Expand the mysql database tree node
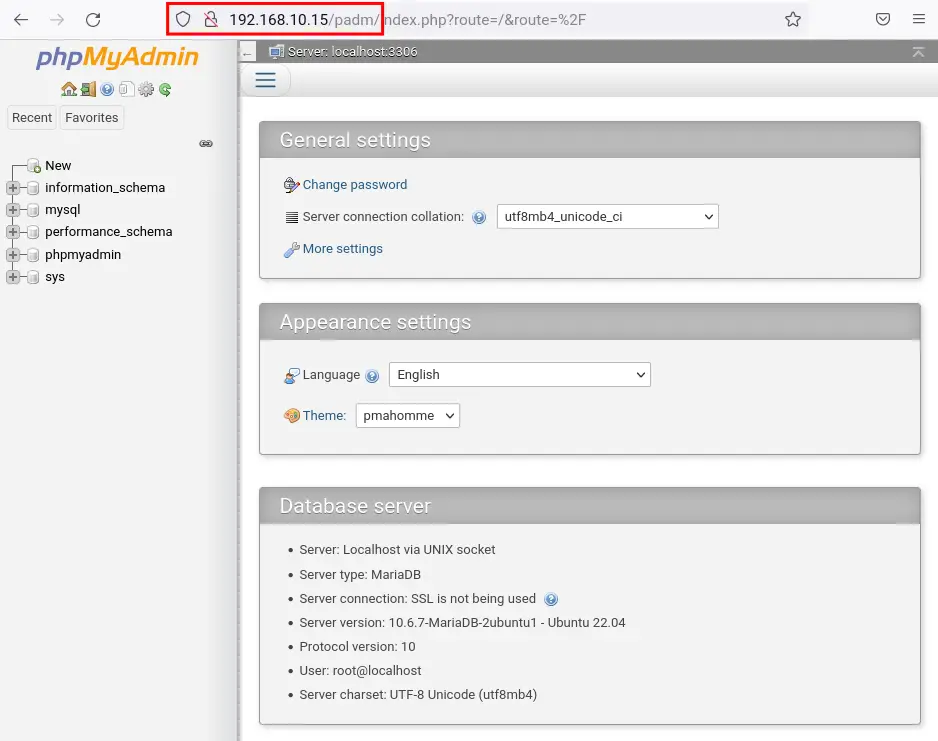Screen dimensions: 938x741 pos(13,210)
